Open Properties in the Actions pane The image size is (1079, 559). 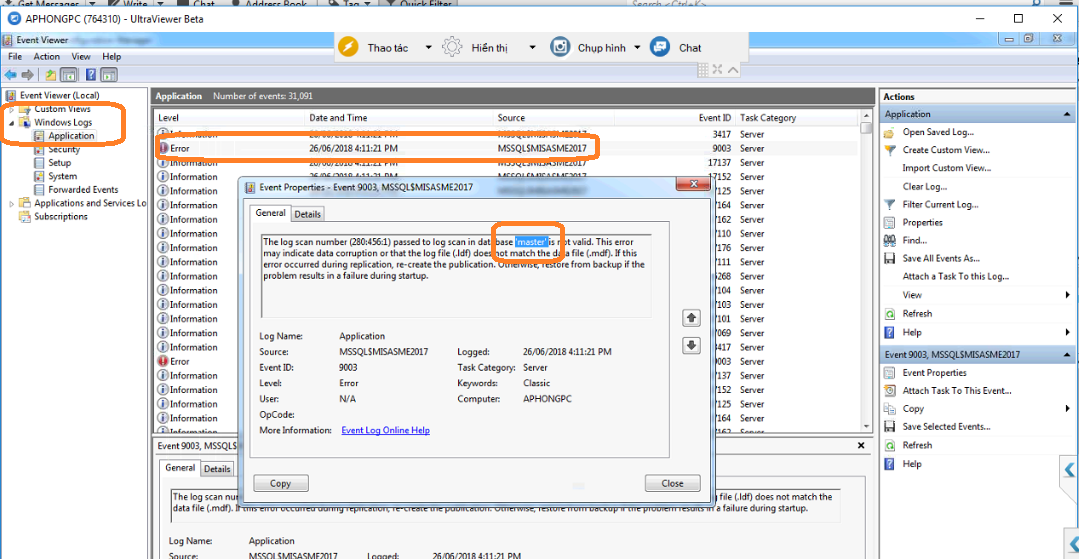coord(923,222)
